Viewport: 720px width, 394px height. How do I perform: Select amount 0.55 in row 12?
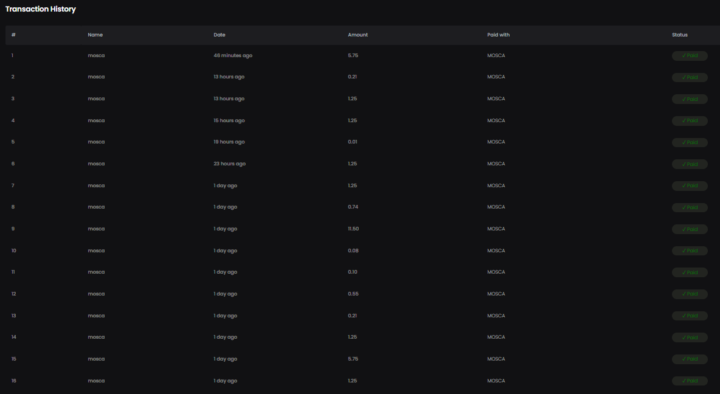(x=353, y=294)
